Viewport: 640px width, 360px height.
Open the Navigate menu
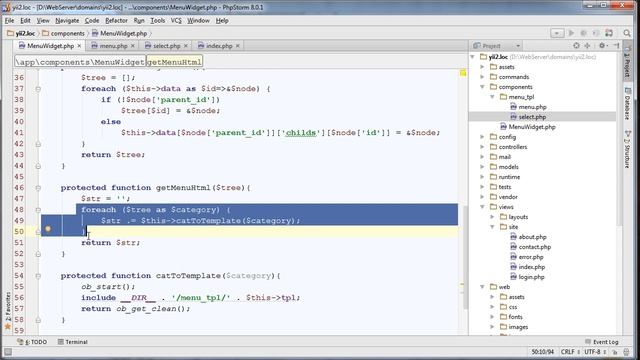(x=67, y=20)
